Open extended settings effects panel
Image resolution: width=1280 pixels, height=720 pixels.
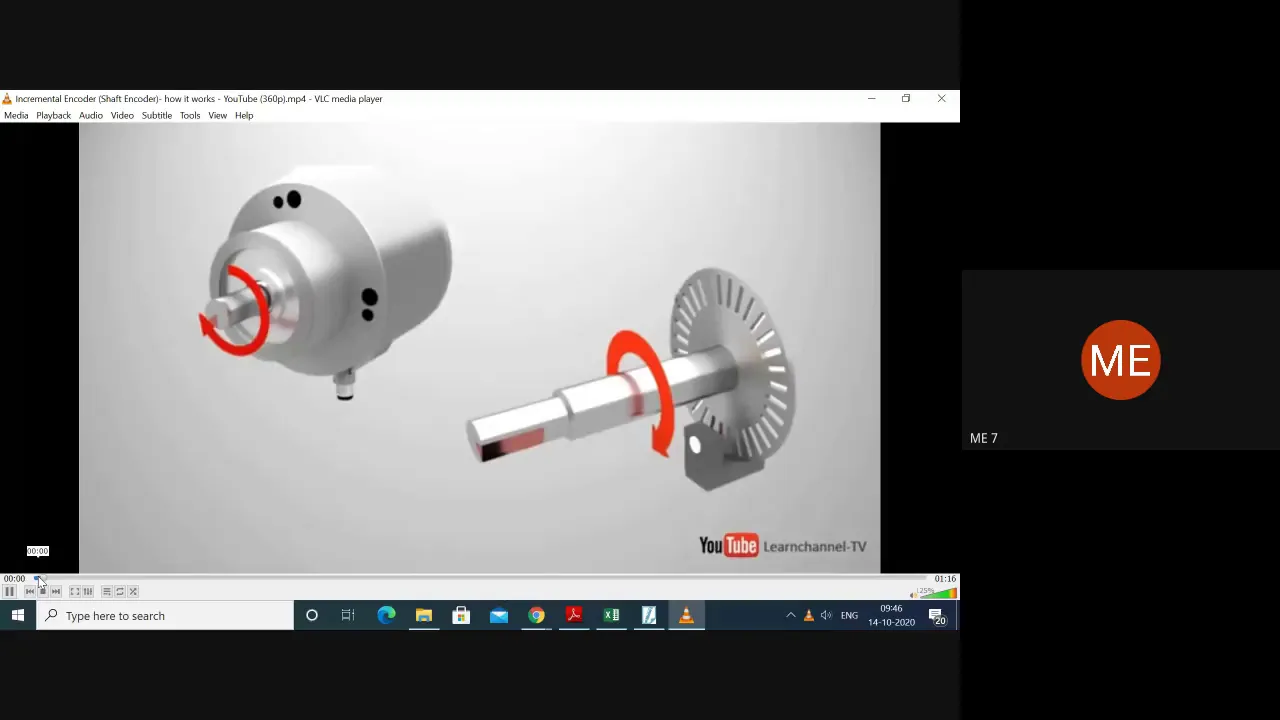tap(88, 591)
